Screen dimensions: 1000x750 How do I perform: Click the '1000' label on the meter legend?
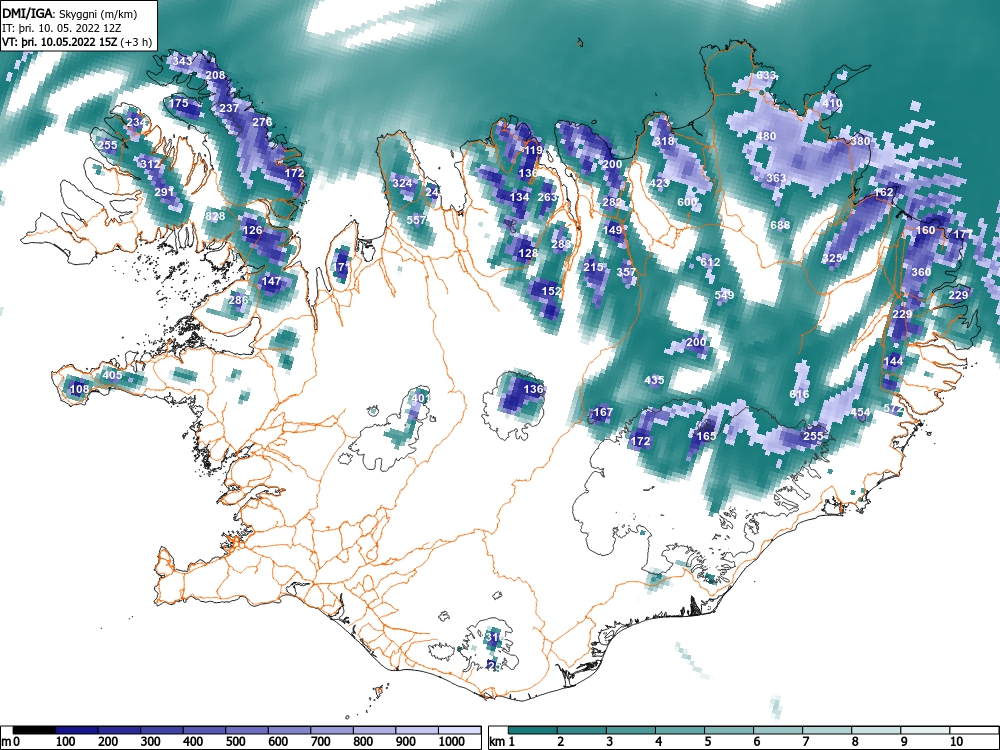[452, 742]
